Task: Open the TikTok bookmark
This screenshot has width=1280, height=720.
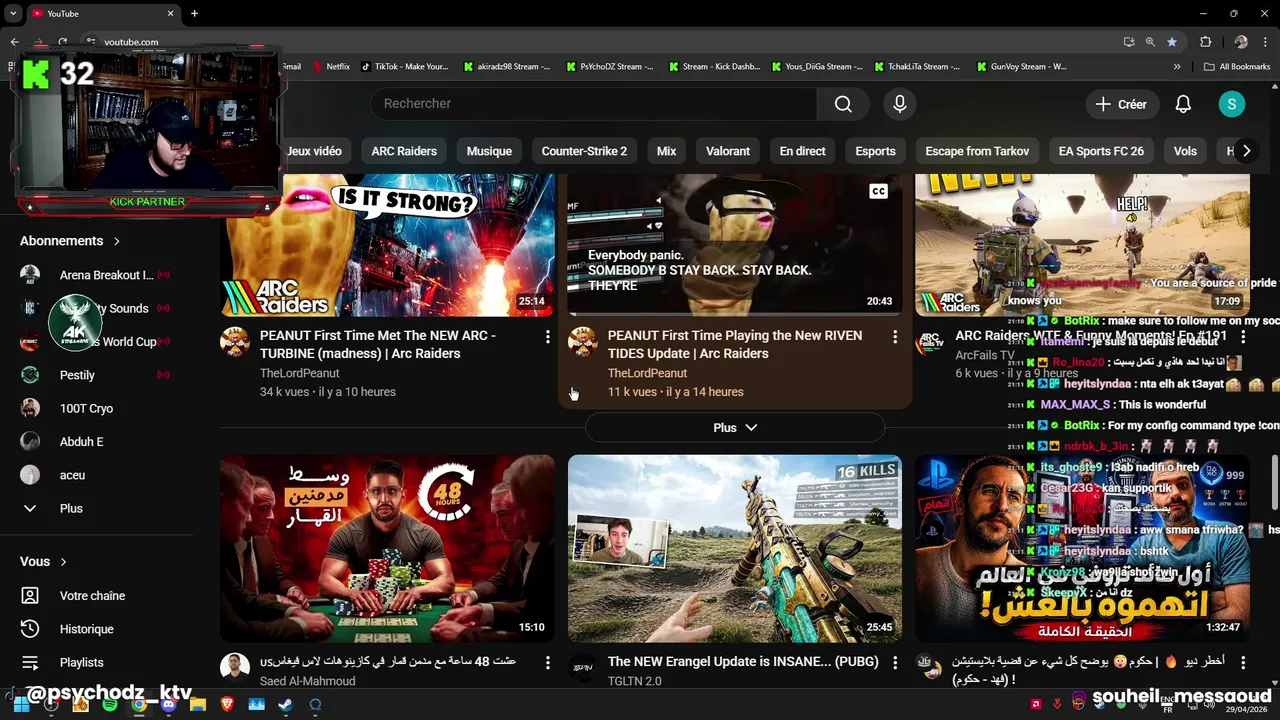Action: (x=404, y=67)
